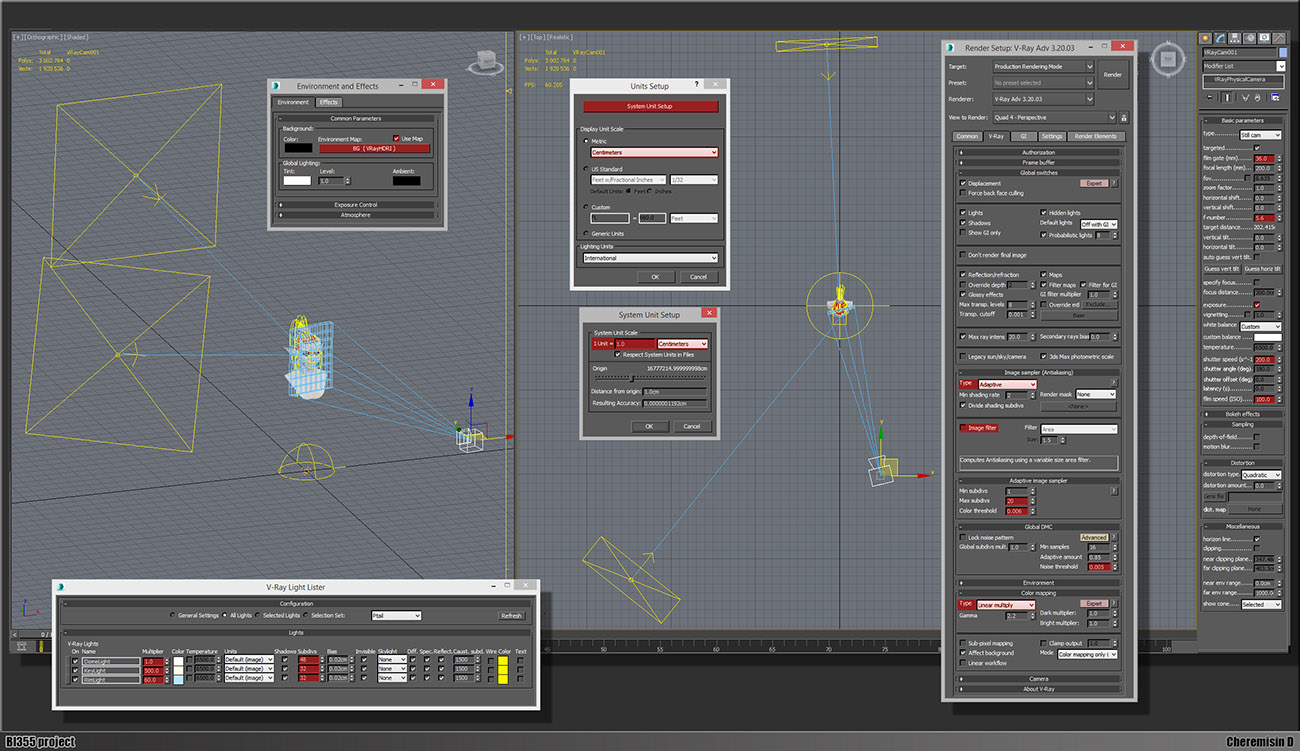The height and width of the screenshot is (751, 1300).
Task: Select the US Standard radio button
Action: tap(586, 169)
